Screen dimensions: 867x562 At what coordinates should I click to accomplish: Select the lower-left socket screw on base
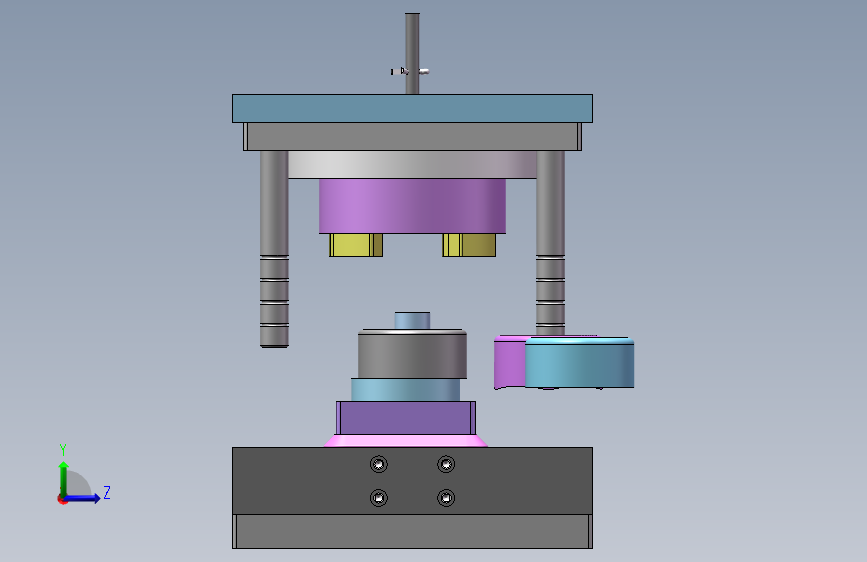(x=379, y=498)
